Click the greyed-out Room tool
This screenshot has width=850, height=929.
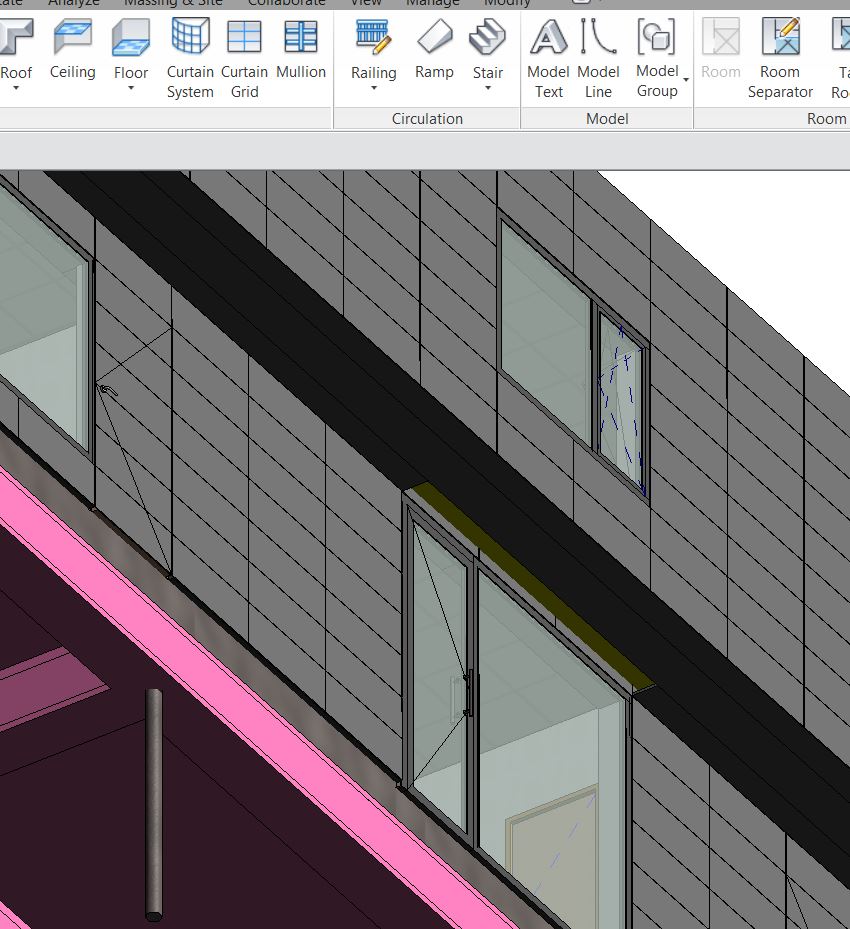(x=721, y=50)
